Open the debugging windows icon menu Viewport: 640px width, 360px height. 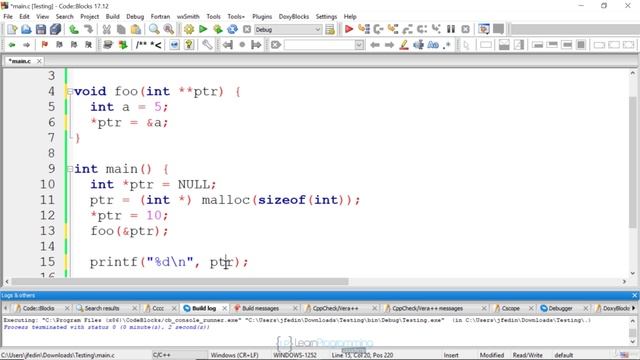[x=484, y=29]
